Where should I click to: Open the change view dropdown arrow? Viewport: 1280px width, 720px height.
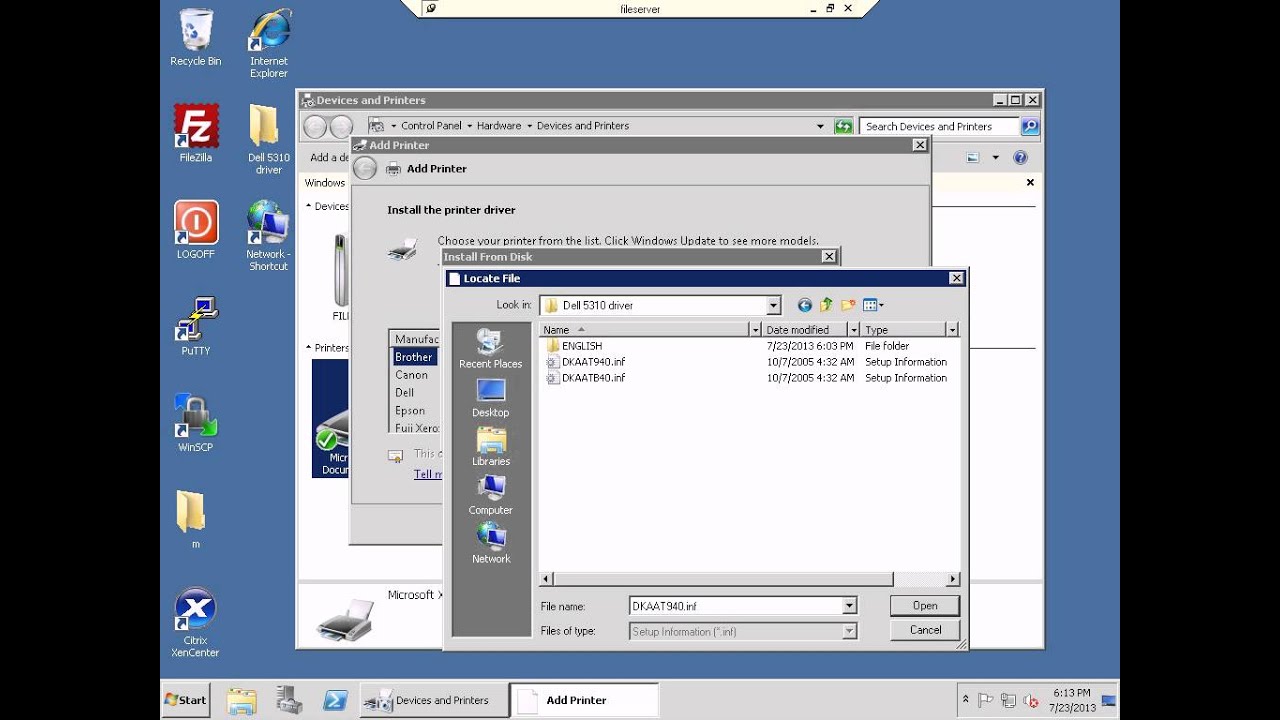point(995,158)
